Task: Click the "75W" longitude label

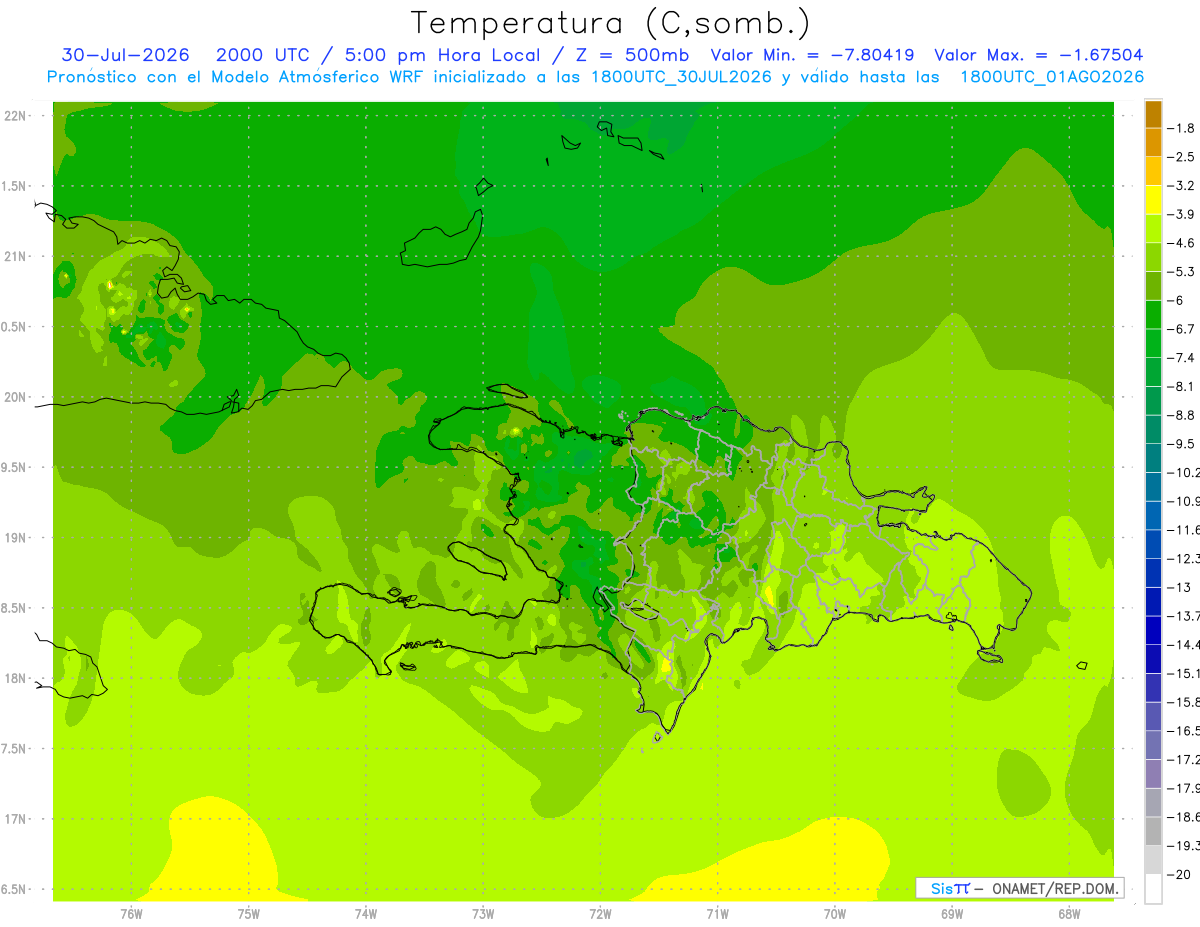Action: 248,913
